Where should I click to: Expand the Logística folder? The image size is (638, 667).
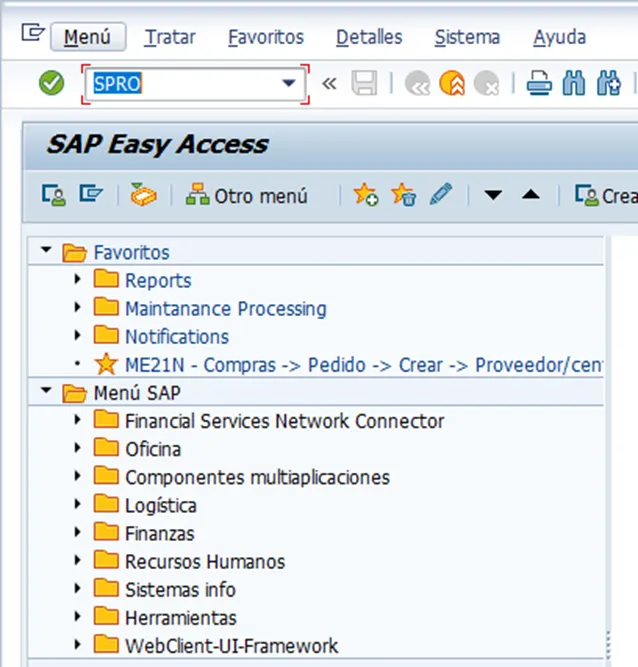point(77,504)
